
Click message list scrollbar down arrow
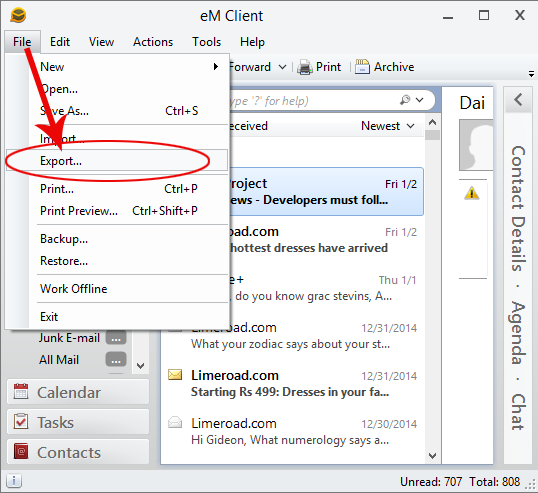(432, 456)
